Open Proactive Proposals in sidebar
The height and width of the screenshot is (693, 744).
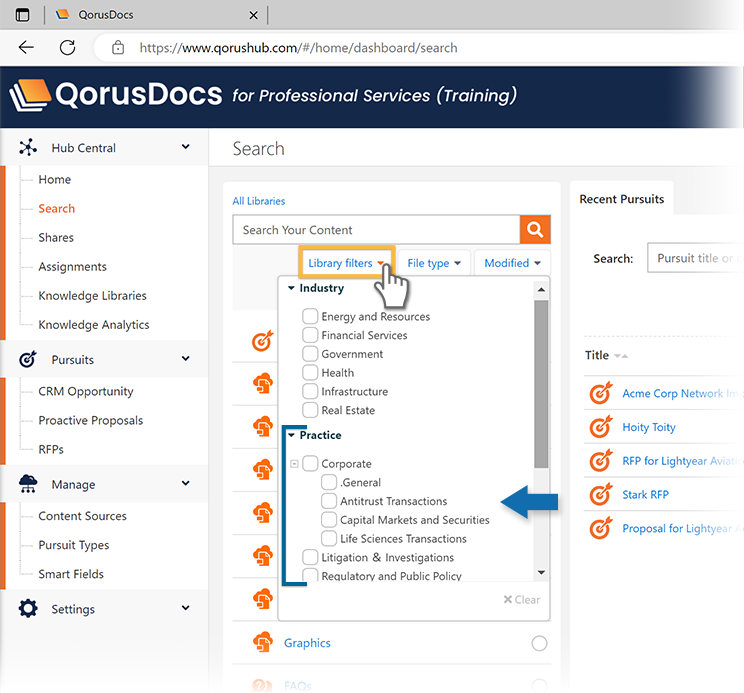[91, 420]
